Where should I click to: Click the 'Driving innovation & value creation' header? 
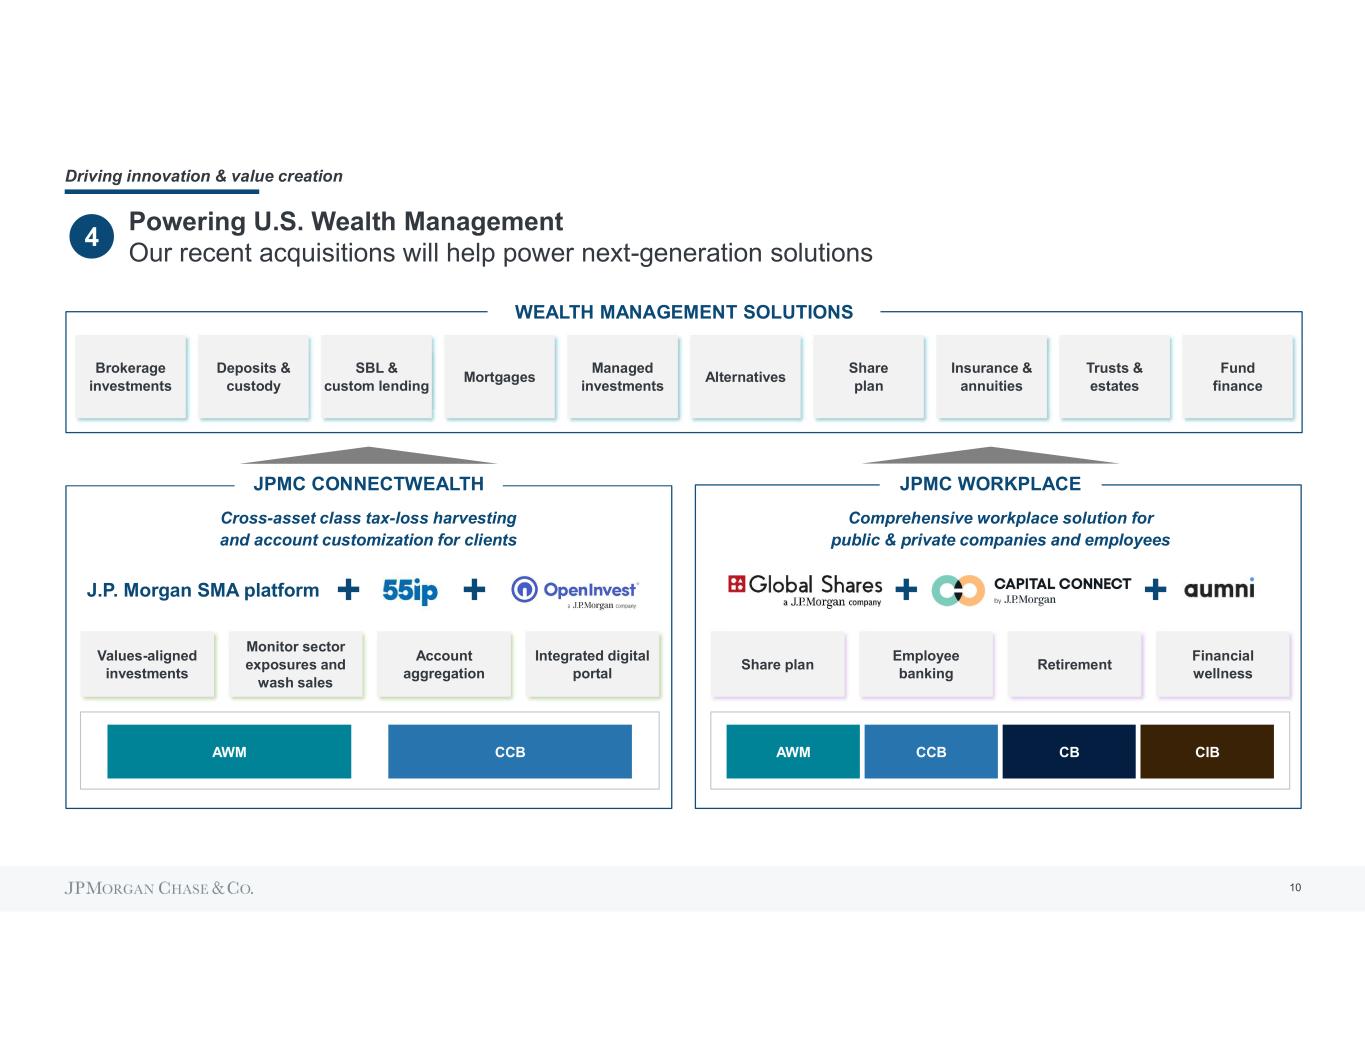[204, 176]
